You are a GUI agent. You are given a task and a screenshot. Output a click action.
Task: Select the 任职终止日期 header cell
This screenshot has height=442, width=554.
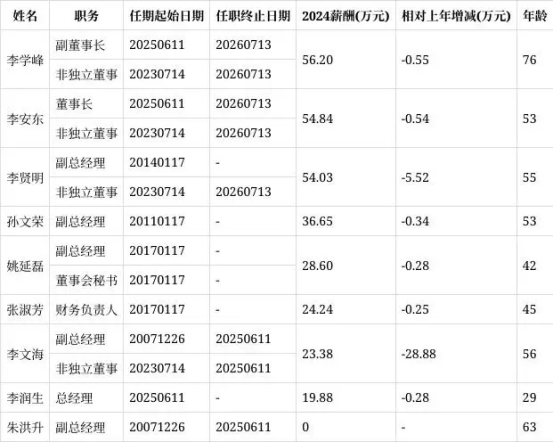tap(253, 16)
